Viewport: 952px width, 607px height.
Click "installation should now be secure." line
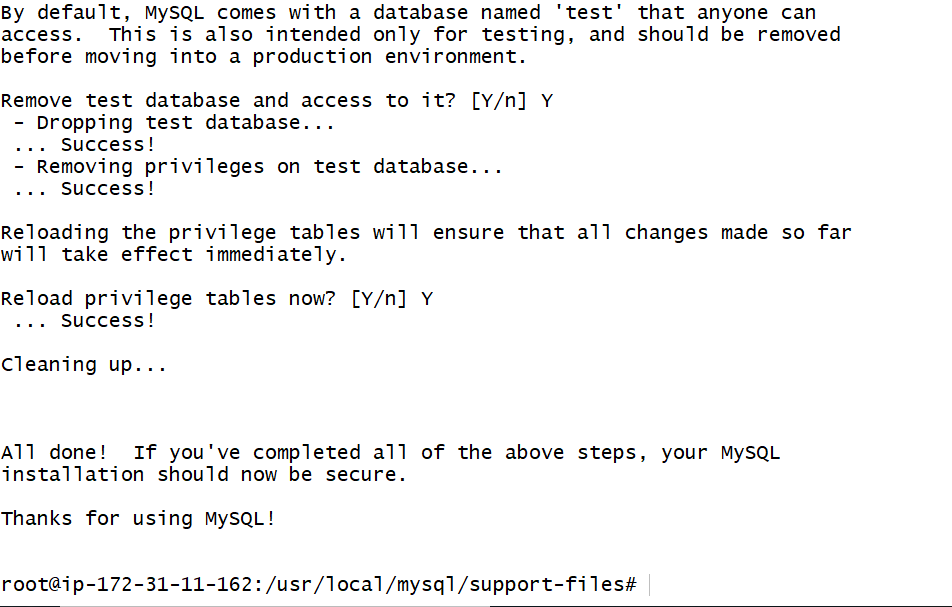(204, 475)
